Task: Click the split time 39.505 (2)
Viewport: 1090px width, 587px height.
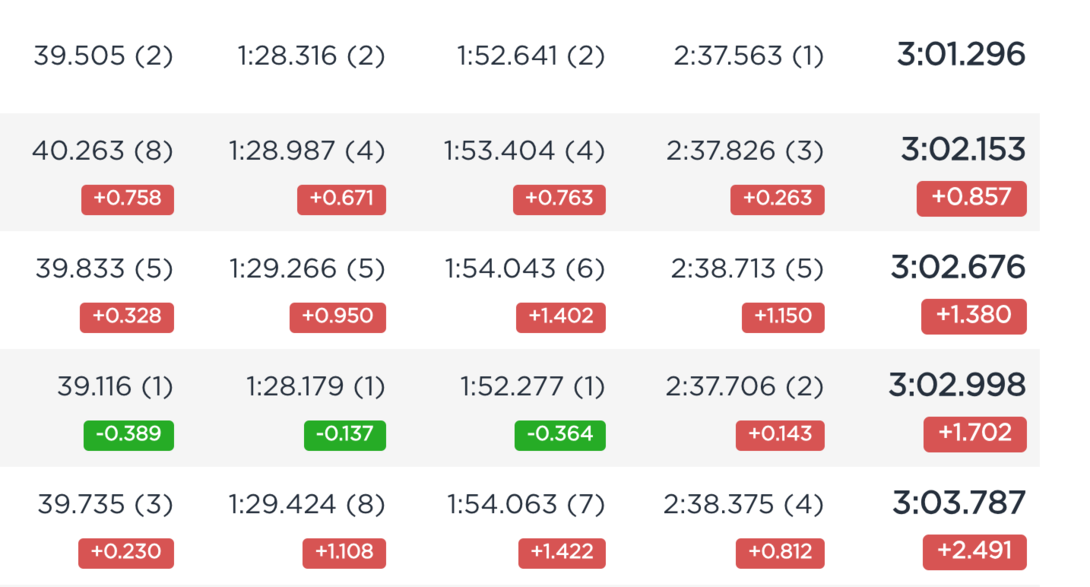Action: (103, 56)
